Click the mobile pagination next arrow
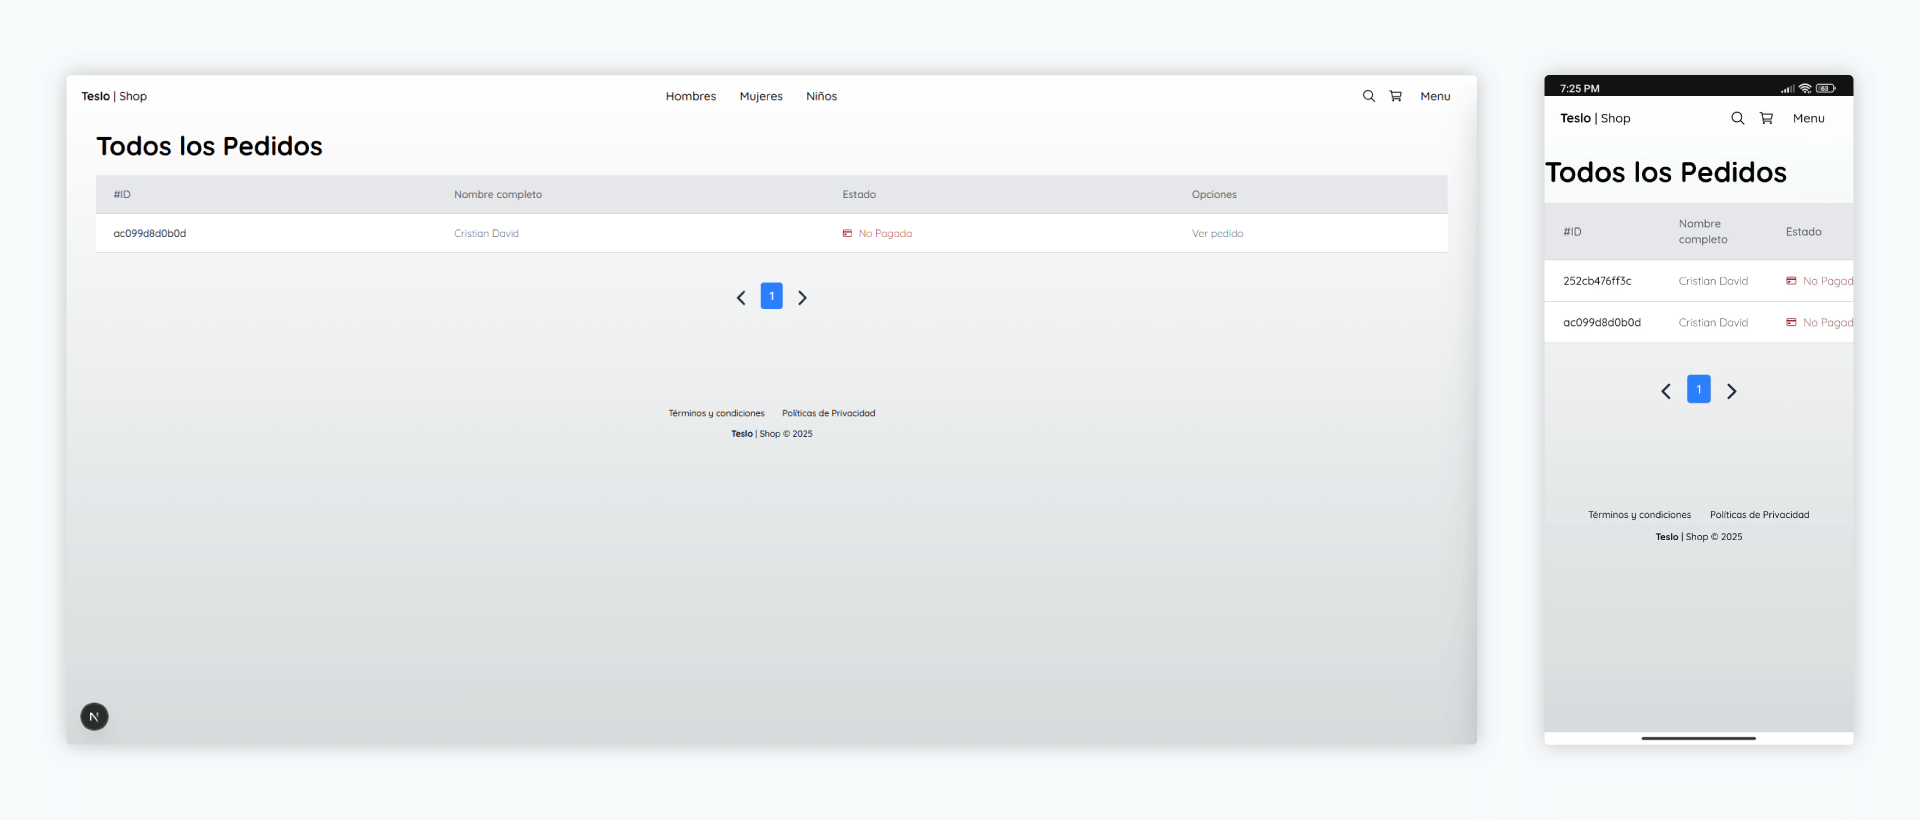The width and height of the screenshot is (1920, 820). (1732, 391)
